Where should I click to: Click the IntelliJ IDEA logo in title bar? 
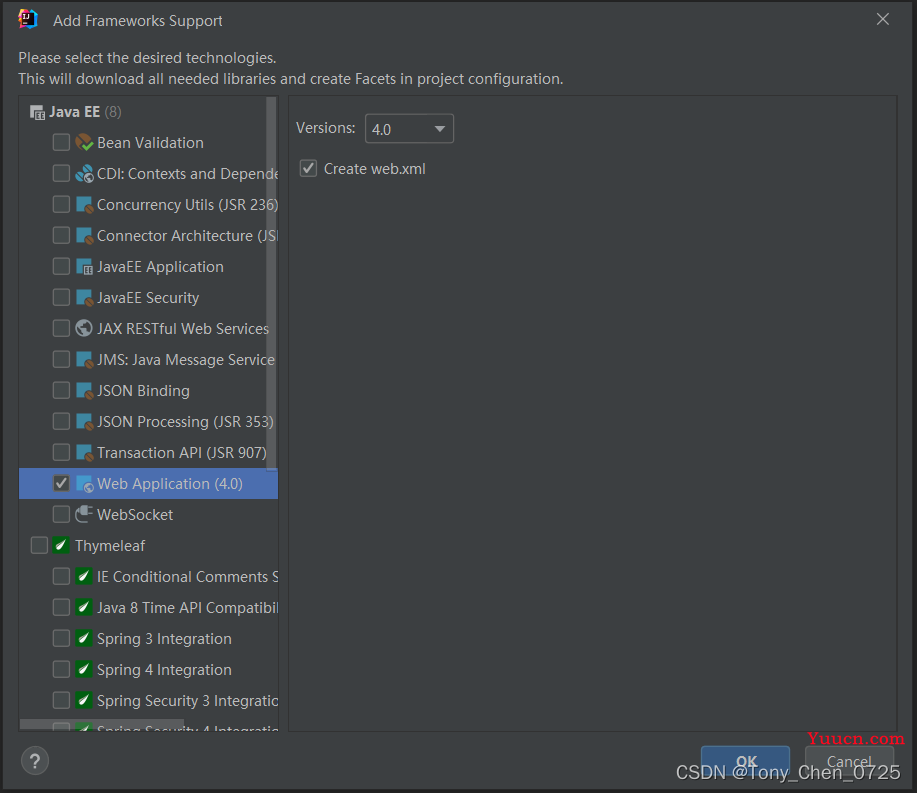click(x=27, y=19)
